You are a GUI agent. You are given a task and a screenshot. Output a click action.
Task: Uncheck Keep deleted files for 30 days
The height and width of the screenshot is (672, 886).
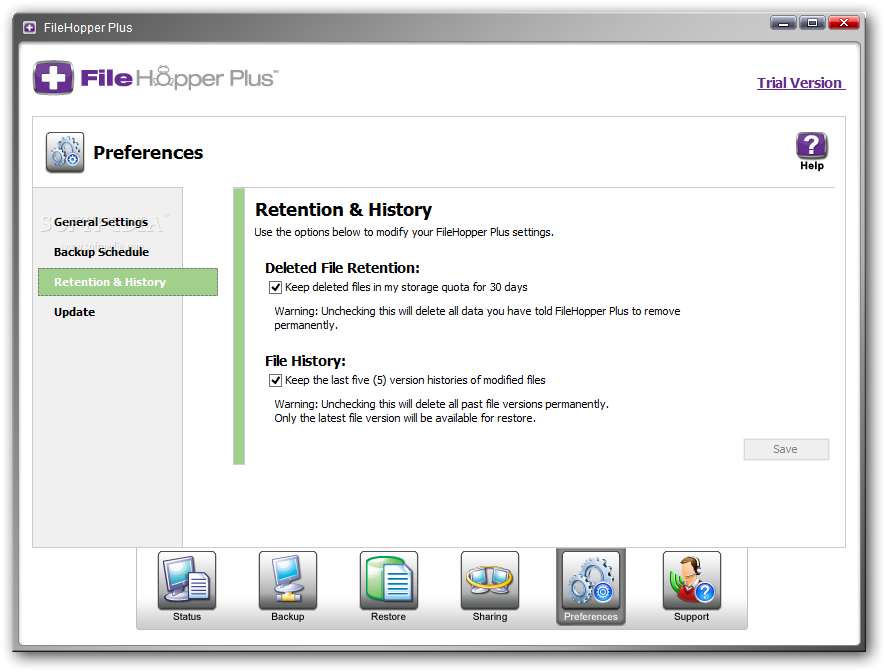coord(275,287)
